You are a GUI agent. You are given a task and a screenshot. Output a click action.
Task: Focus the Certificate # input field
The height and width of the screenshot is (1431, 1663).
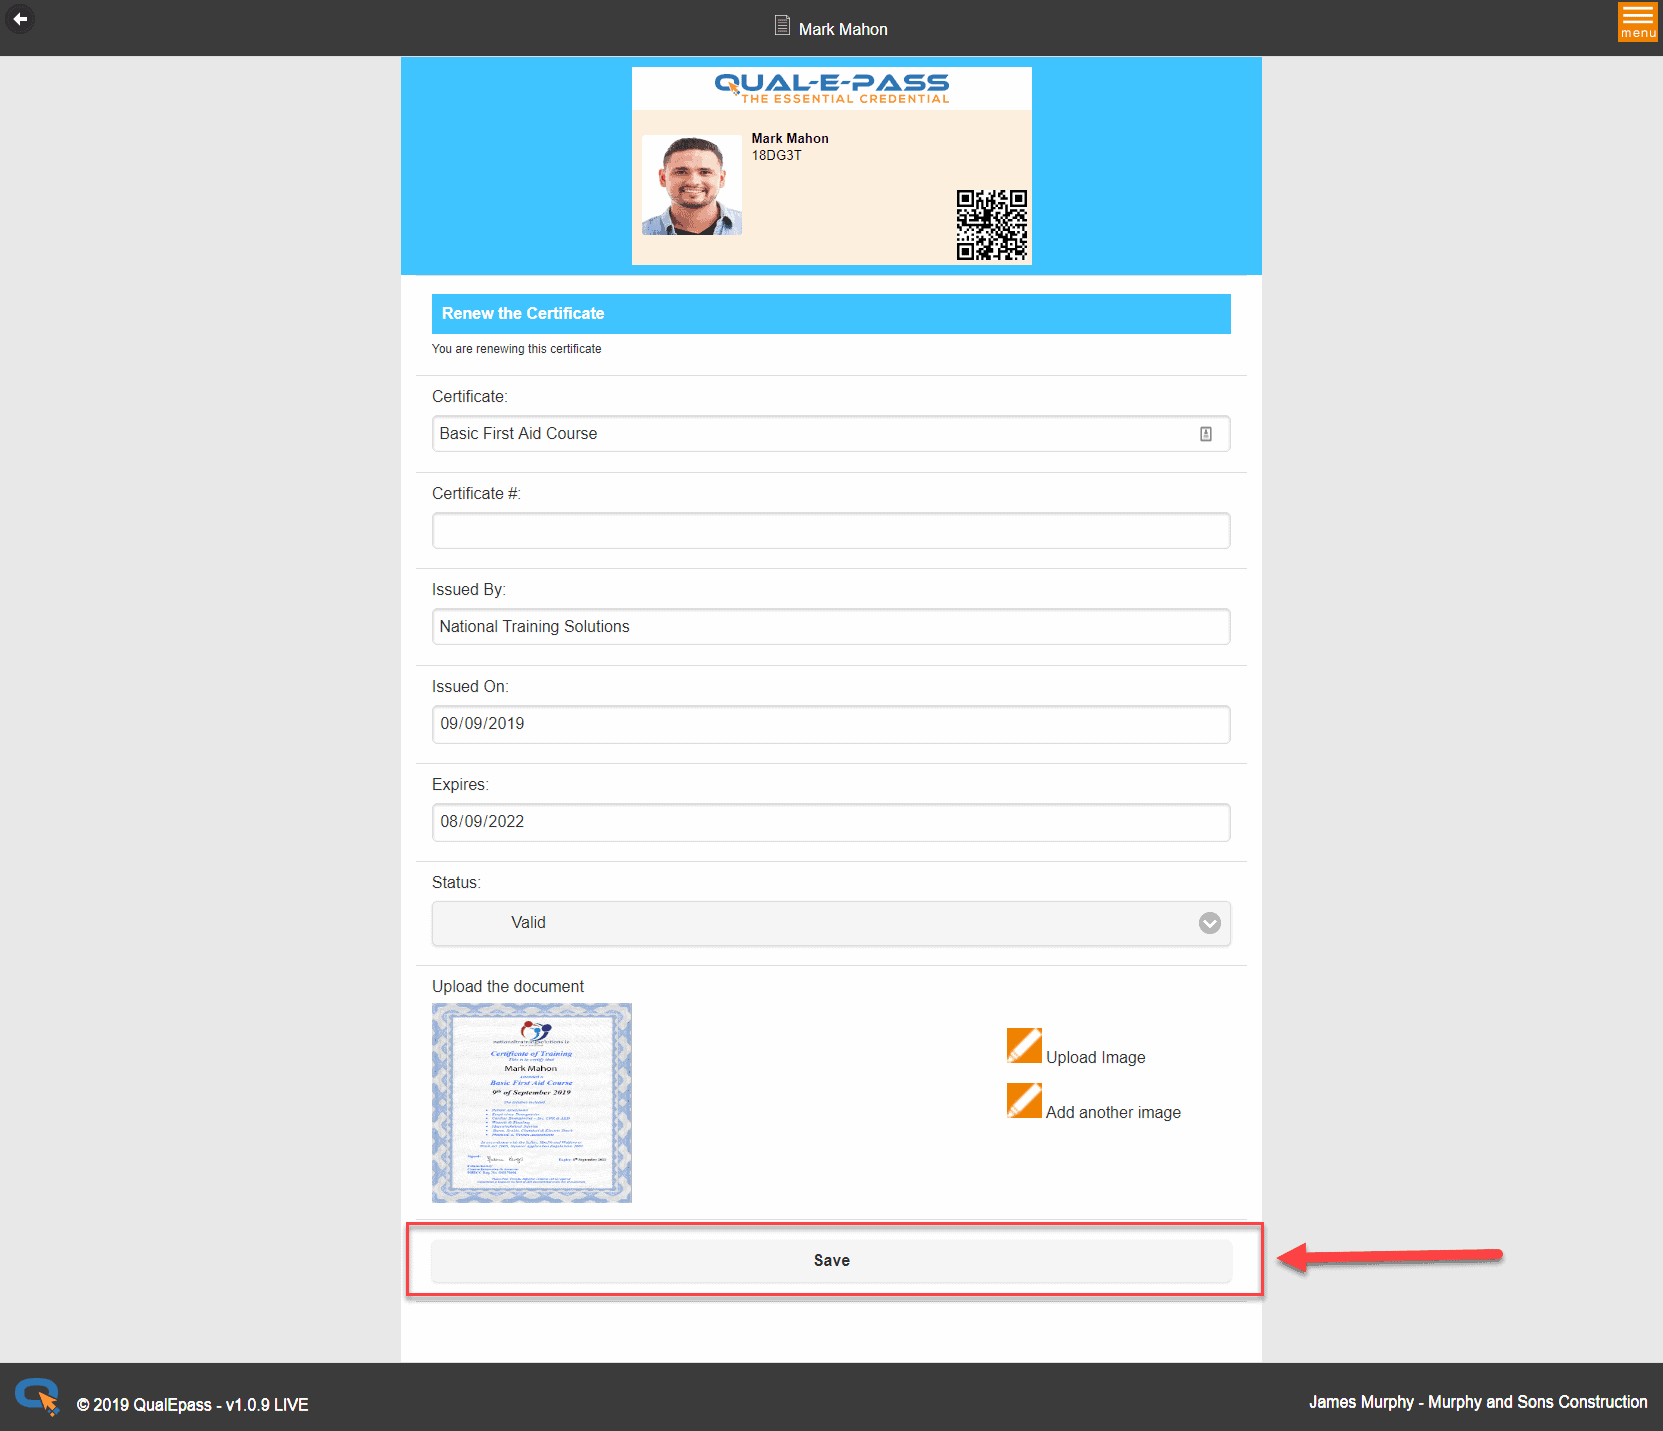tap(830, 531)
